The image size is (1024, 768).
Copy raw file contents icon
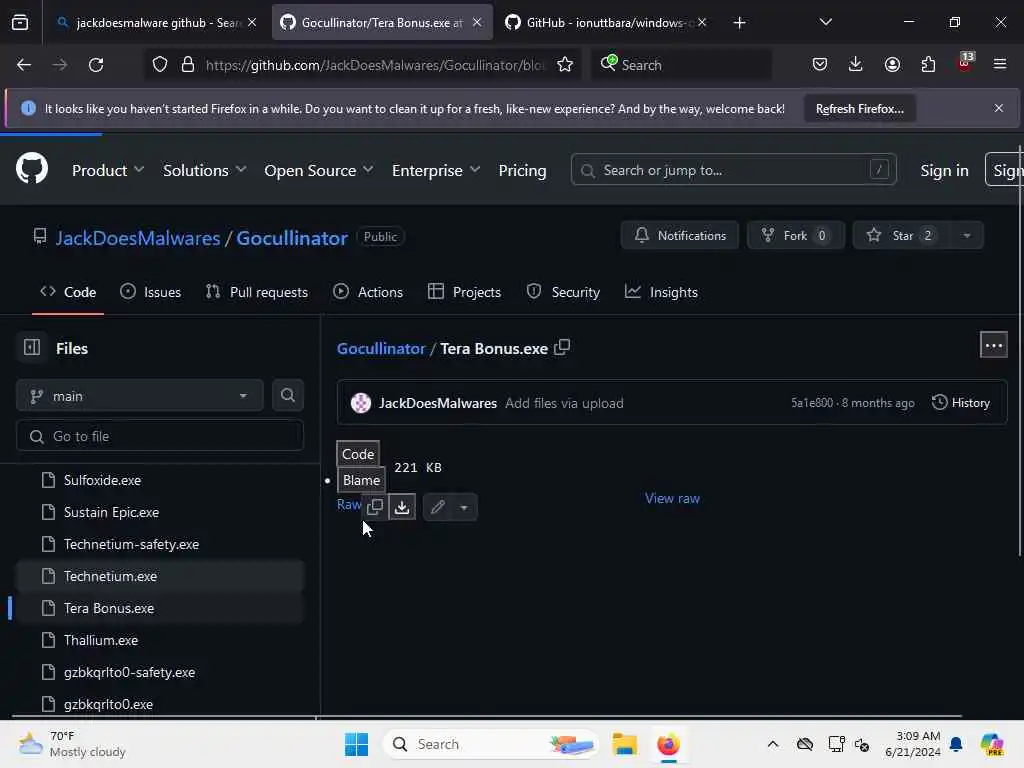click(x=375, y=507)
